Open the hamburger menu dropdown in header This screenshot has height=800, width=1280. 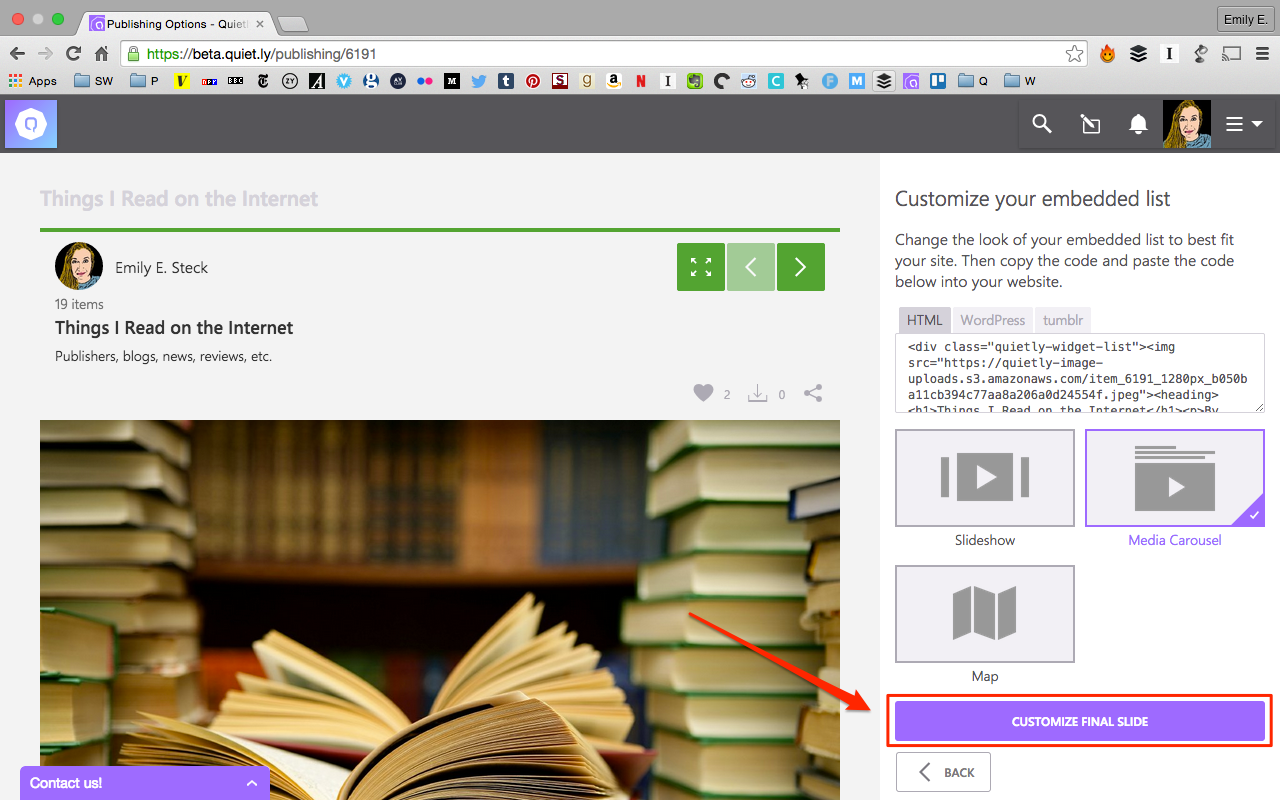[x=1244, y=124]
